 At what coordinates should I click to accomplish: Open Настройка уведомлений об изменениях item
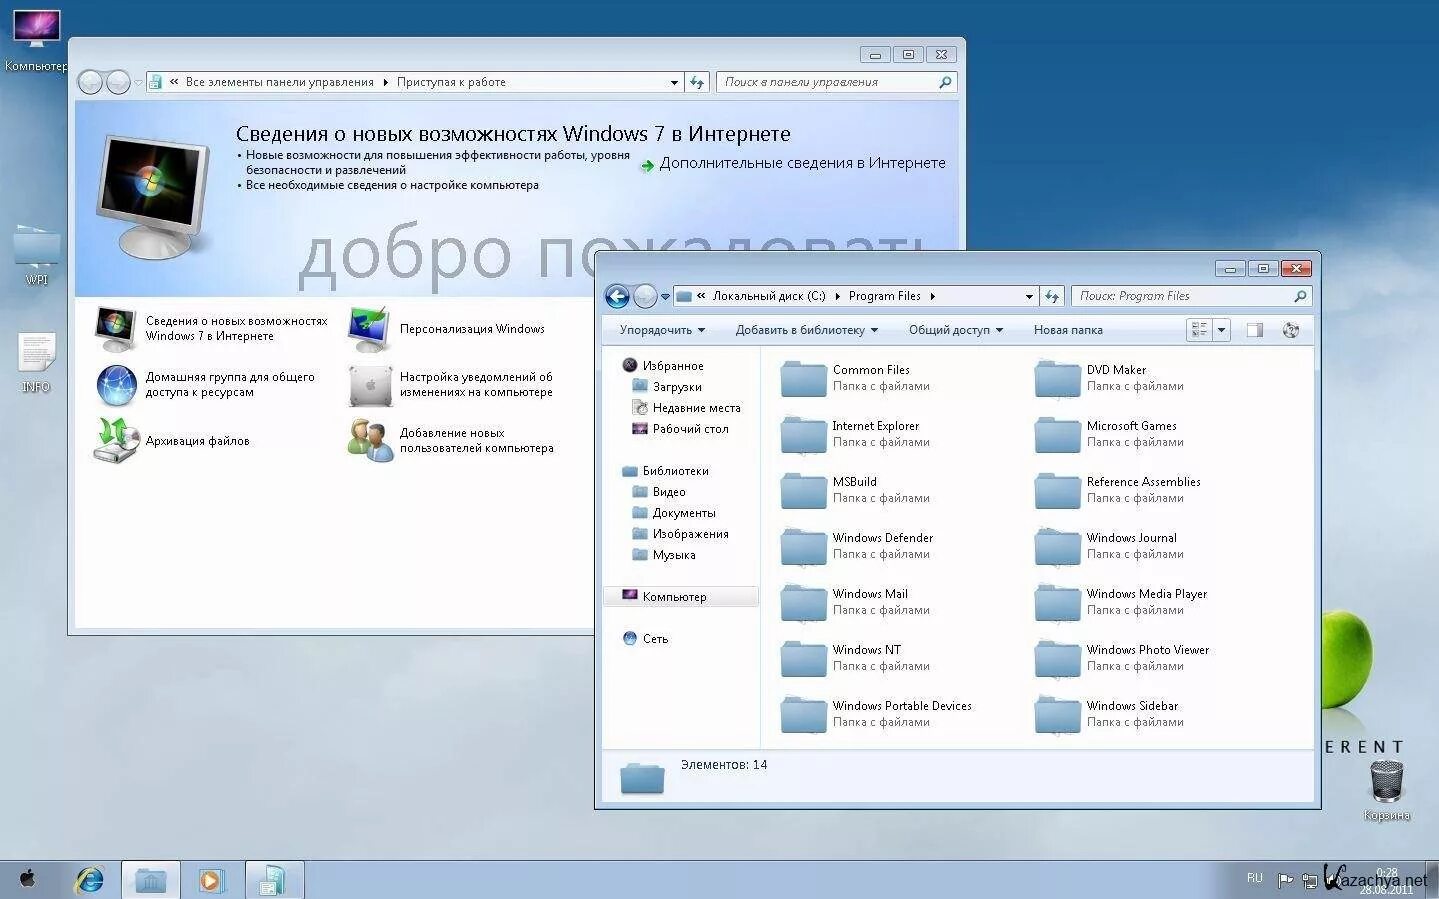[x=450, y=385]
